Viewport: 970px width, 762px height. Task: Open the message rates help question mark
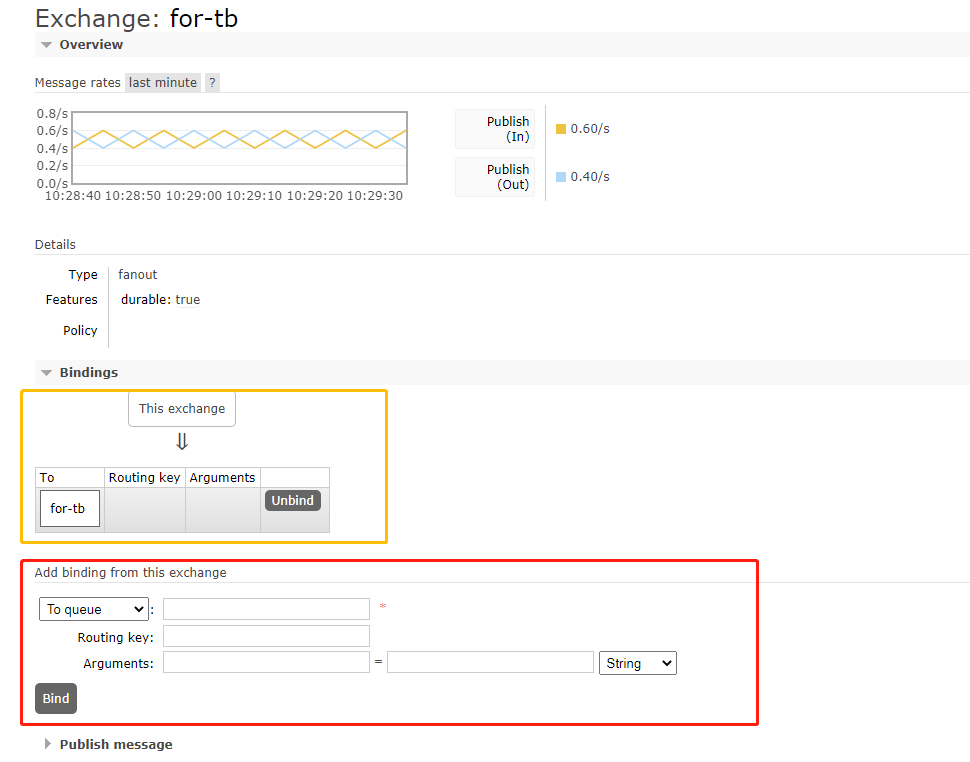point(212,82)
